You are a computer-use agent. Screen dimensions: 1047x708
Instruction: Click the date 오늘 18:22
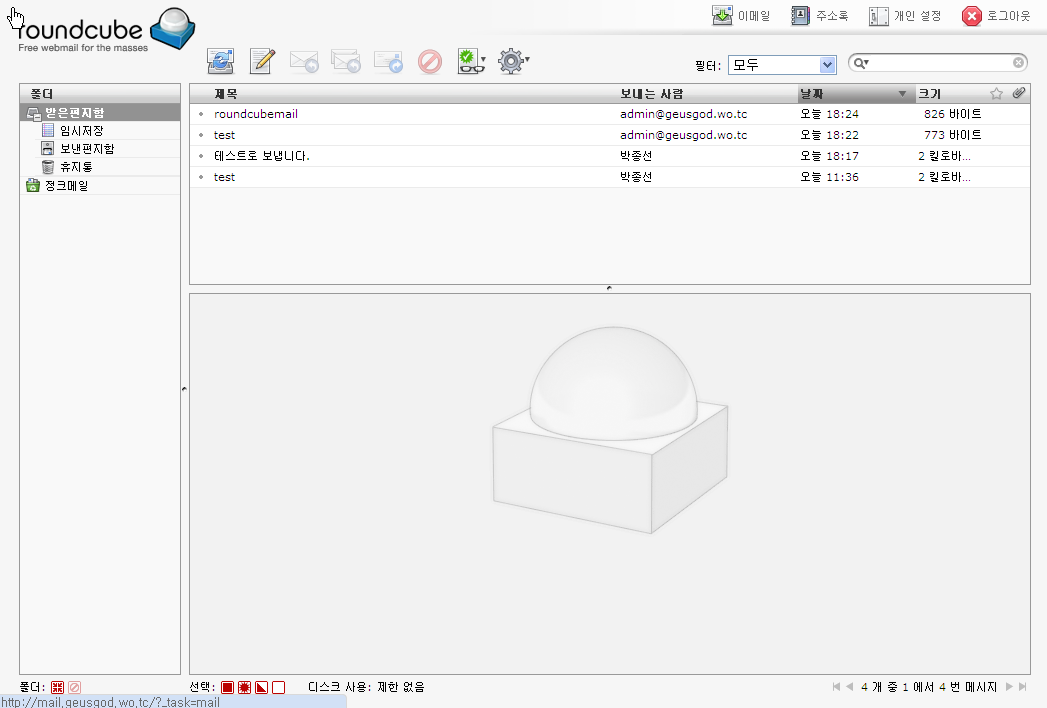(829, 135)
